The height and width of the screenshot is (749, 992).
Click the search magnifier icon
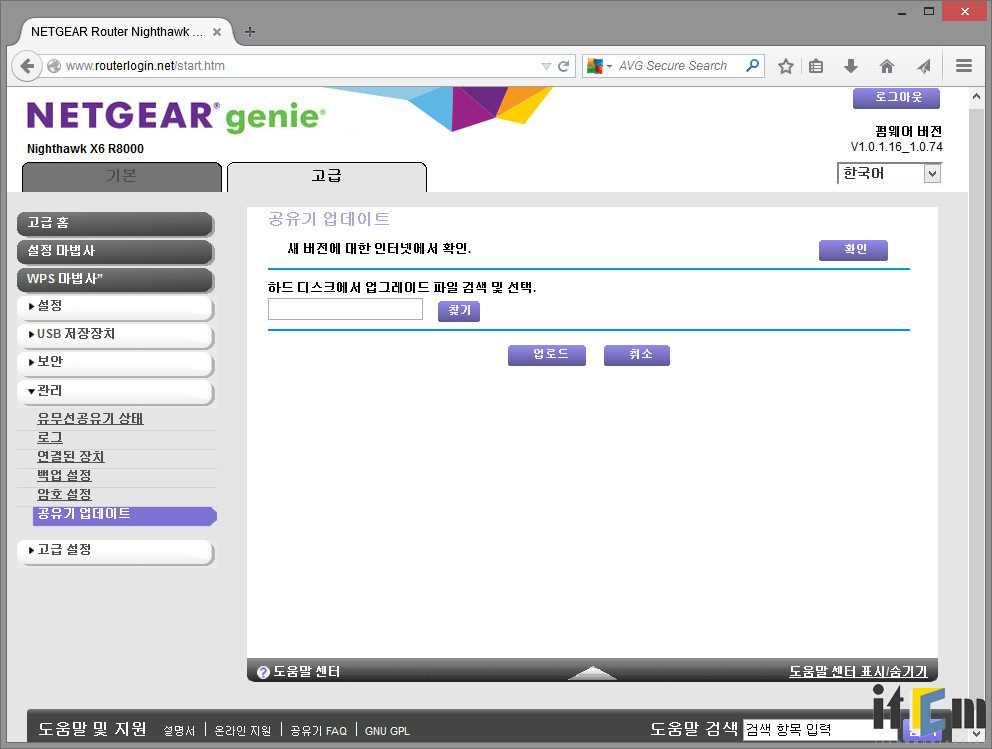coord(752,65)
